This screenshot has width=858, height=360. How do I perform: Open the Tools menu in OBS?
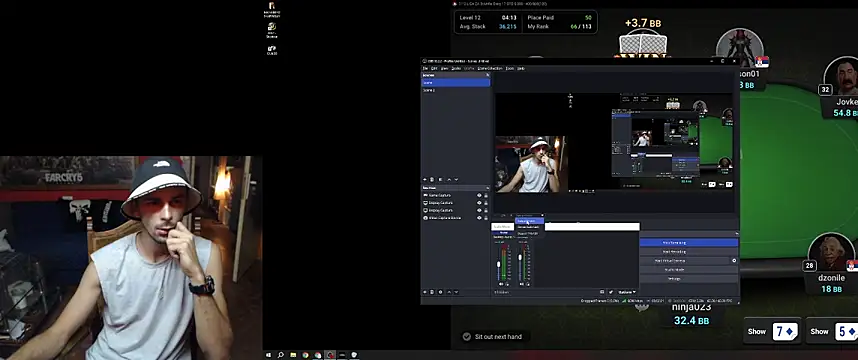coord(510,68)
